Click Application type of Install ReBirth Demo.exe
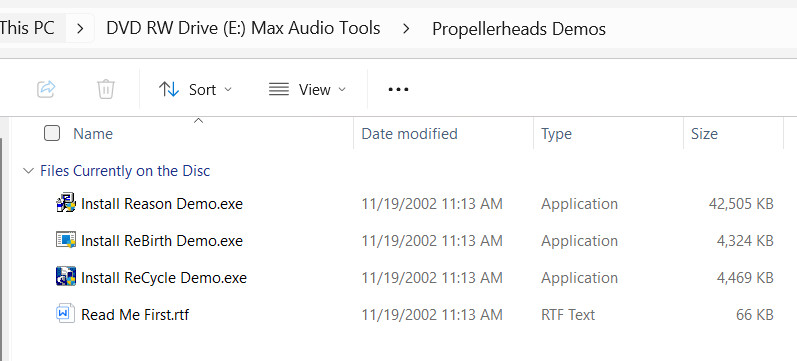 579,240
